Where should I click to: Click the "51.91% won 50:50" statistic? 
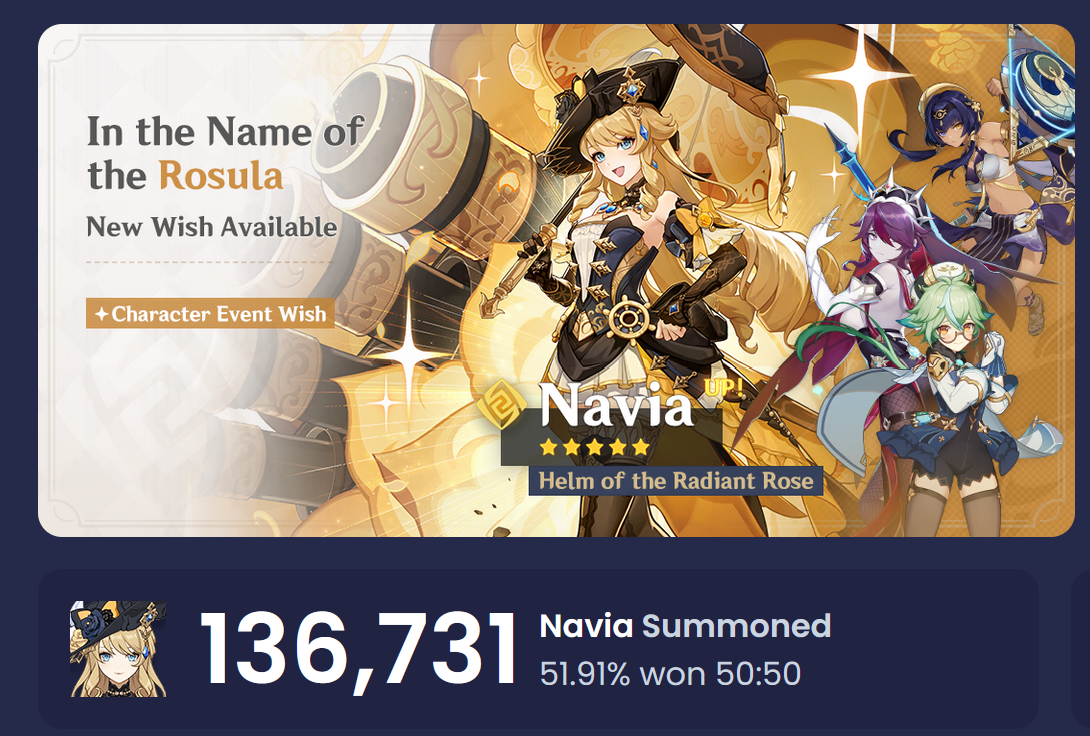click(x=670, y=674)
